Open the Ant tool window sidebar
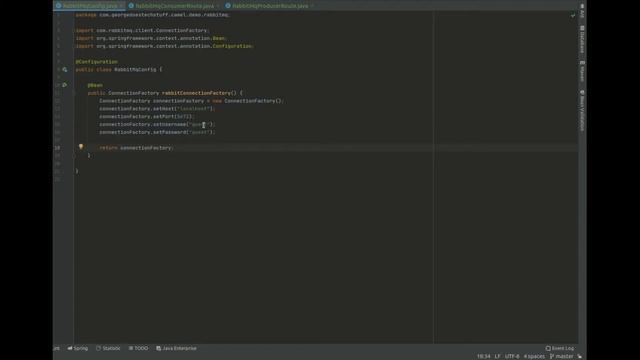 582,11
